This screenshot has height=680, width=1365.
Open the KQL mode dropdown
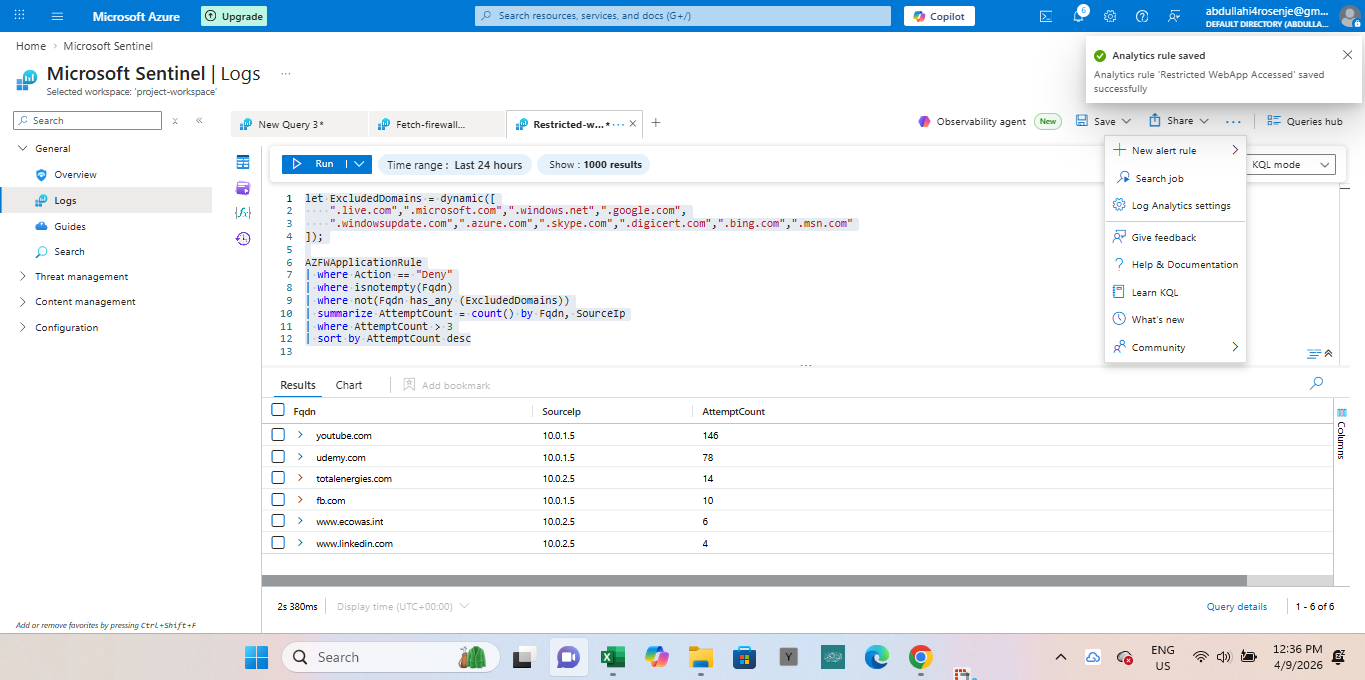pos(1291,165)
